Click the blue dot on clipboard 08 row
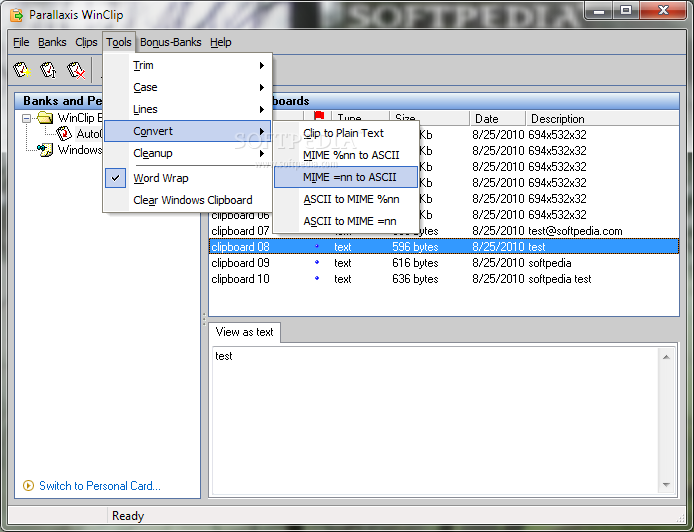This screenshot has width=694, height=532. tap(317, 246)
